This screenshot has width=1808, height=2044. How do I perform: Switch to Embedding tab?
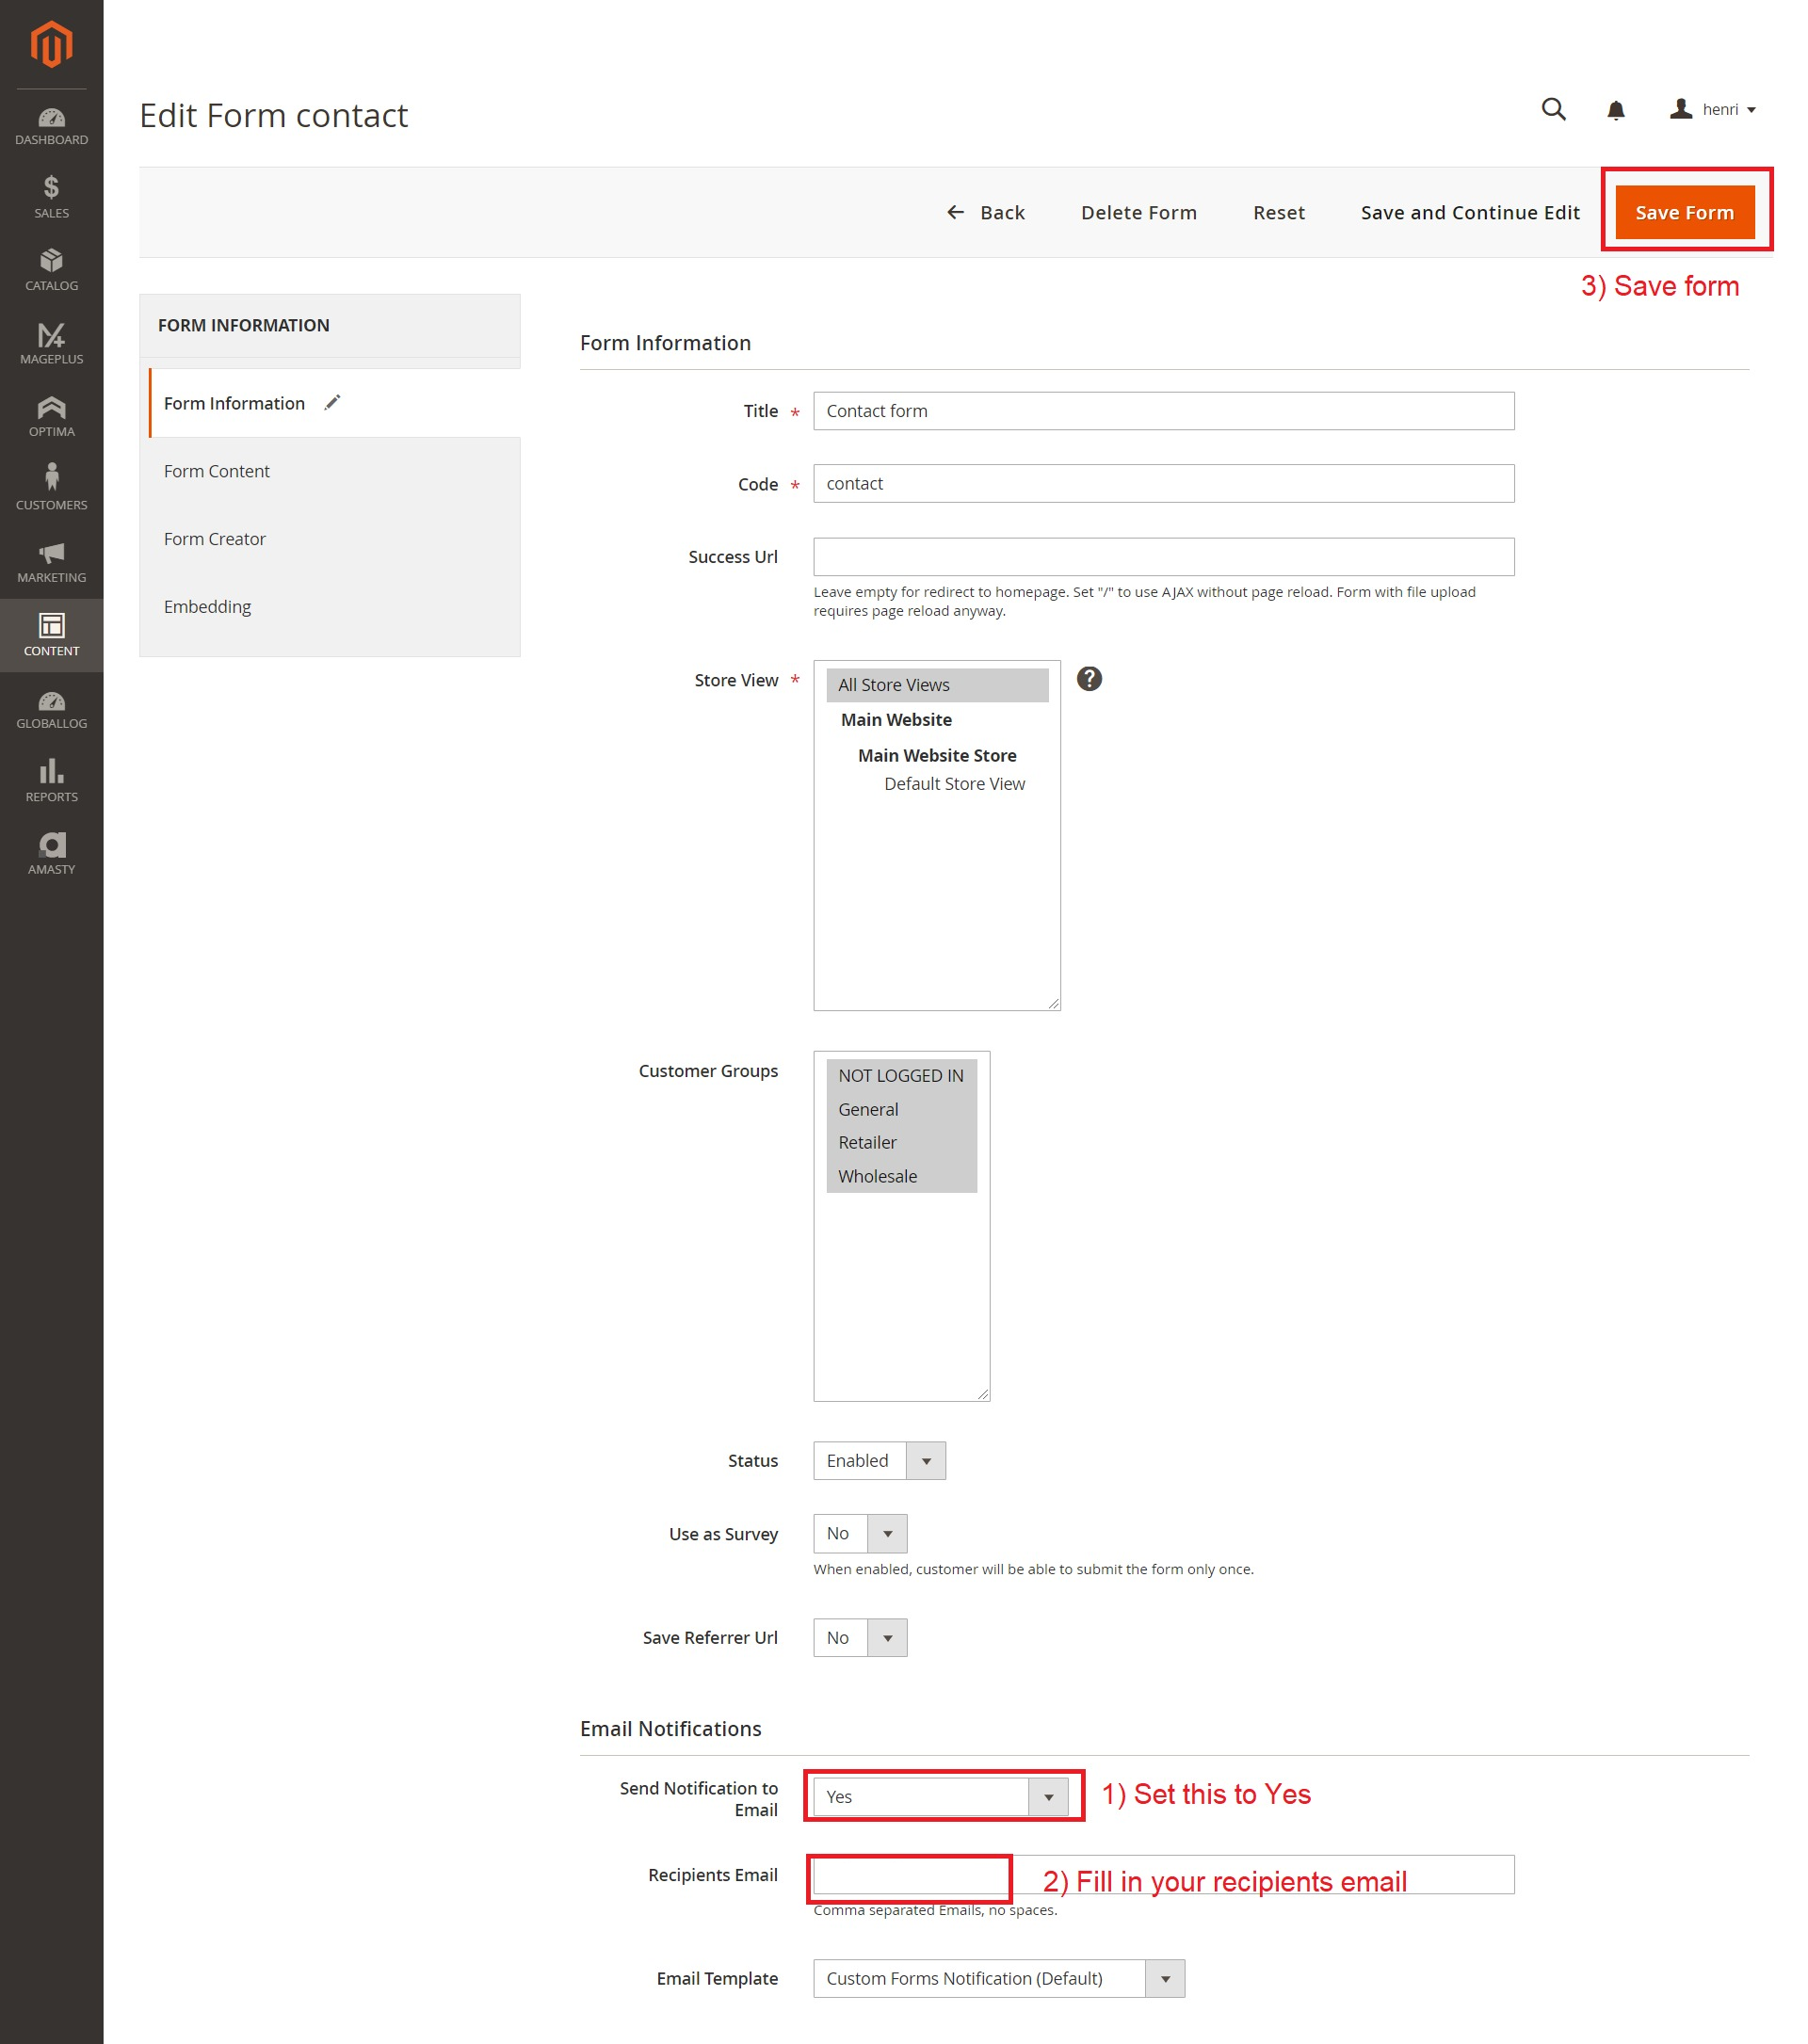coord(207,606)
